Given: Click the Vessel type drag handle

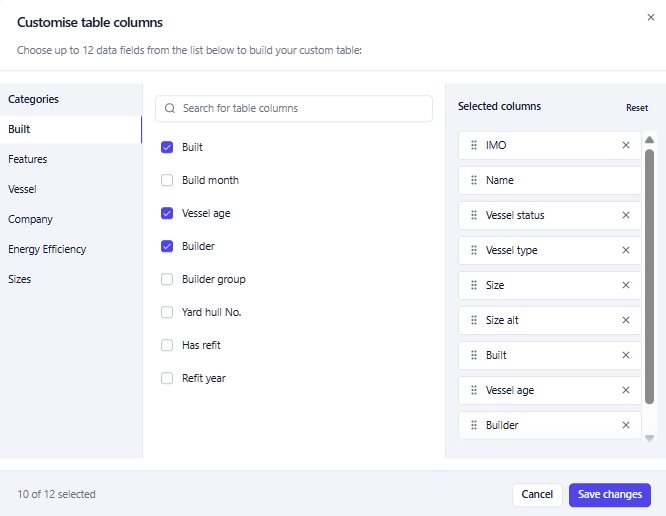Looking at the screenshot, I should (474, 250).
